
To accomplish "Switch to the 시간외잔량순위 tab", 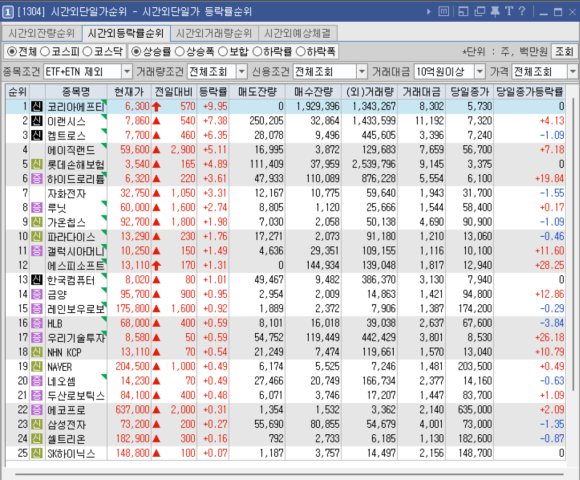I will click(x=41, y=34).
